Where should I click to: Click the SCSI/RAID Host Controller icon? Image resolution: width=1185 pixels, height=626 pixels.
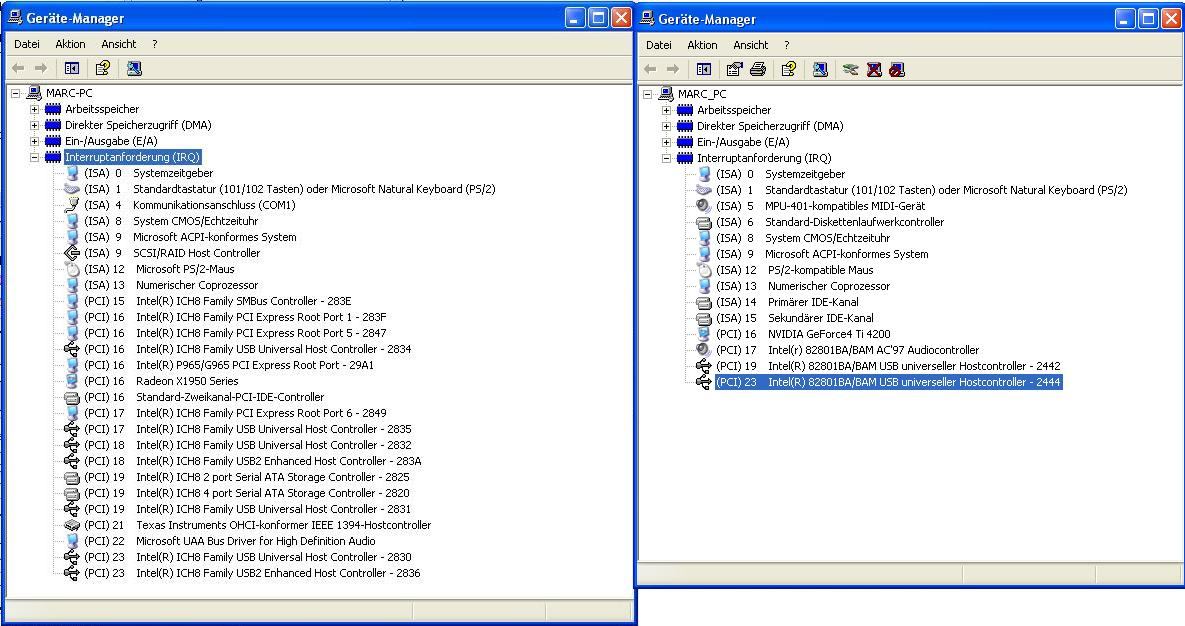(72, 253)
